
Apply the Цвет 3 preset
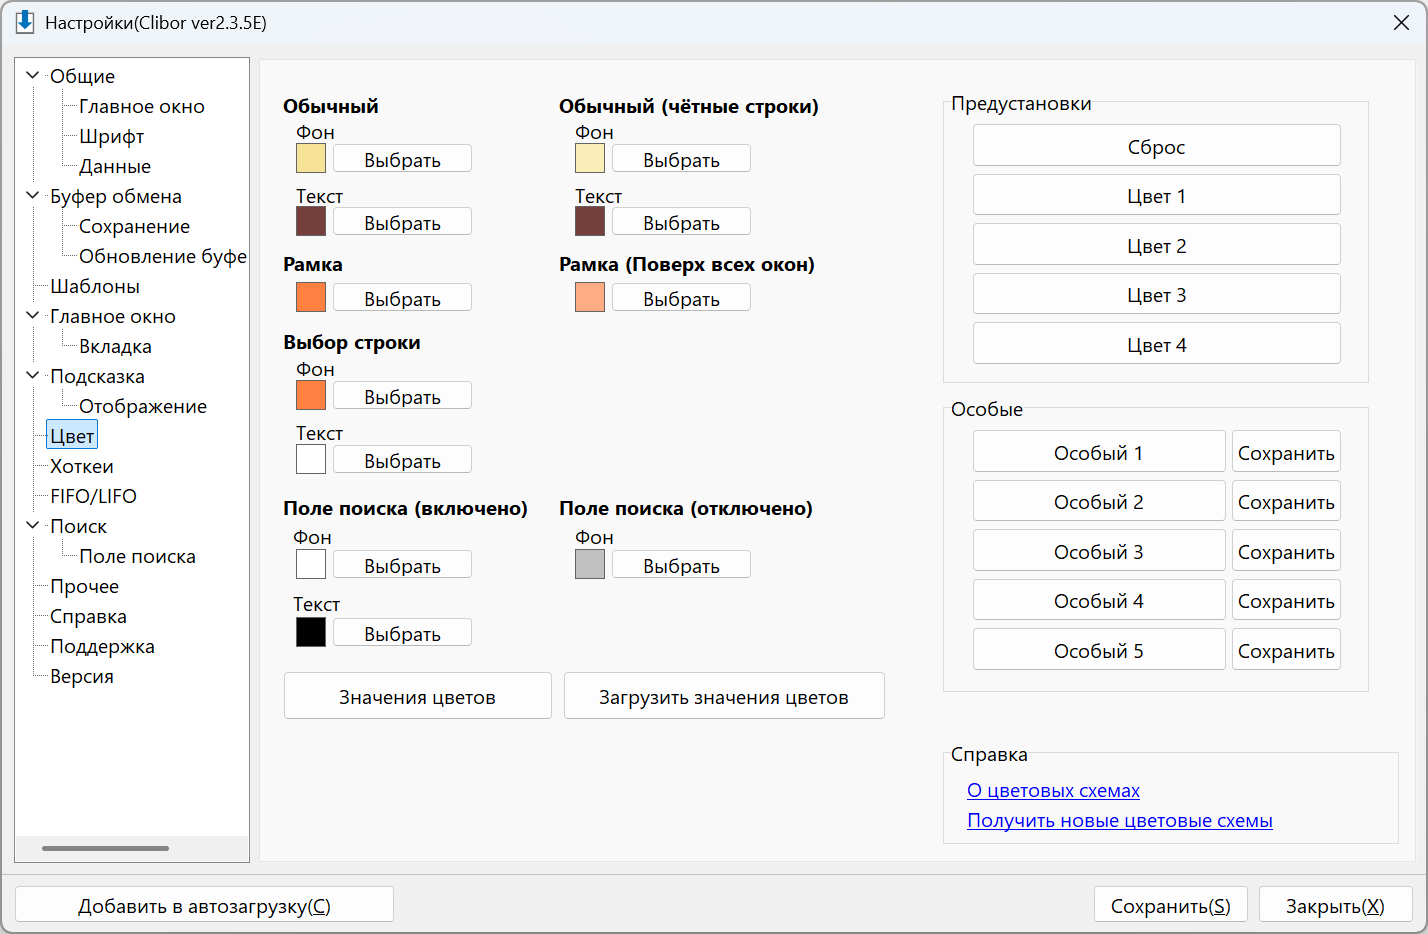(x=1156, y=294)
